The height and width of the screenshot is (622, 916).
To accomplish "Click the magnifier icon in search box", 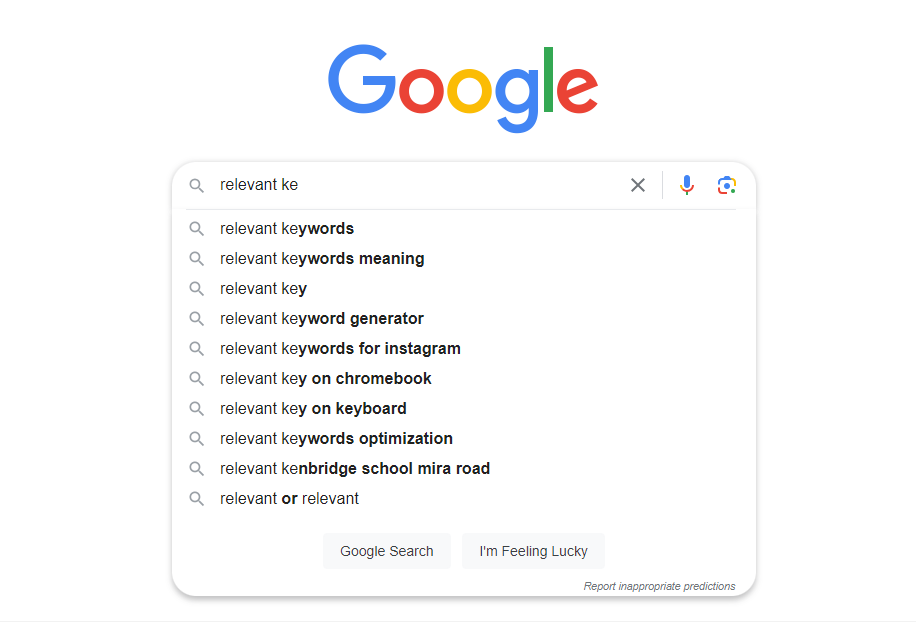I will (197, 185).
